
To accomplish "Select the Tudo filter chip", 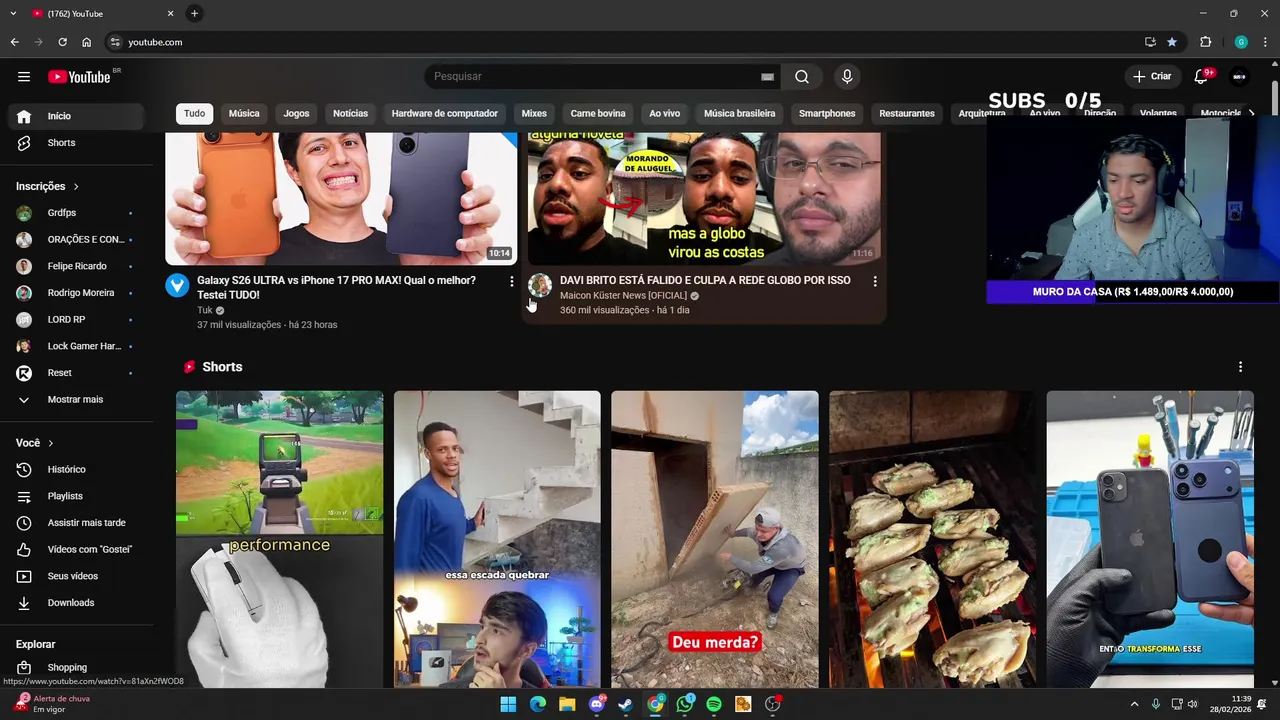I will pyautogui.click(x=194, y=113).
